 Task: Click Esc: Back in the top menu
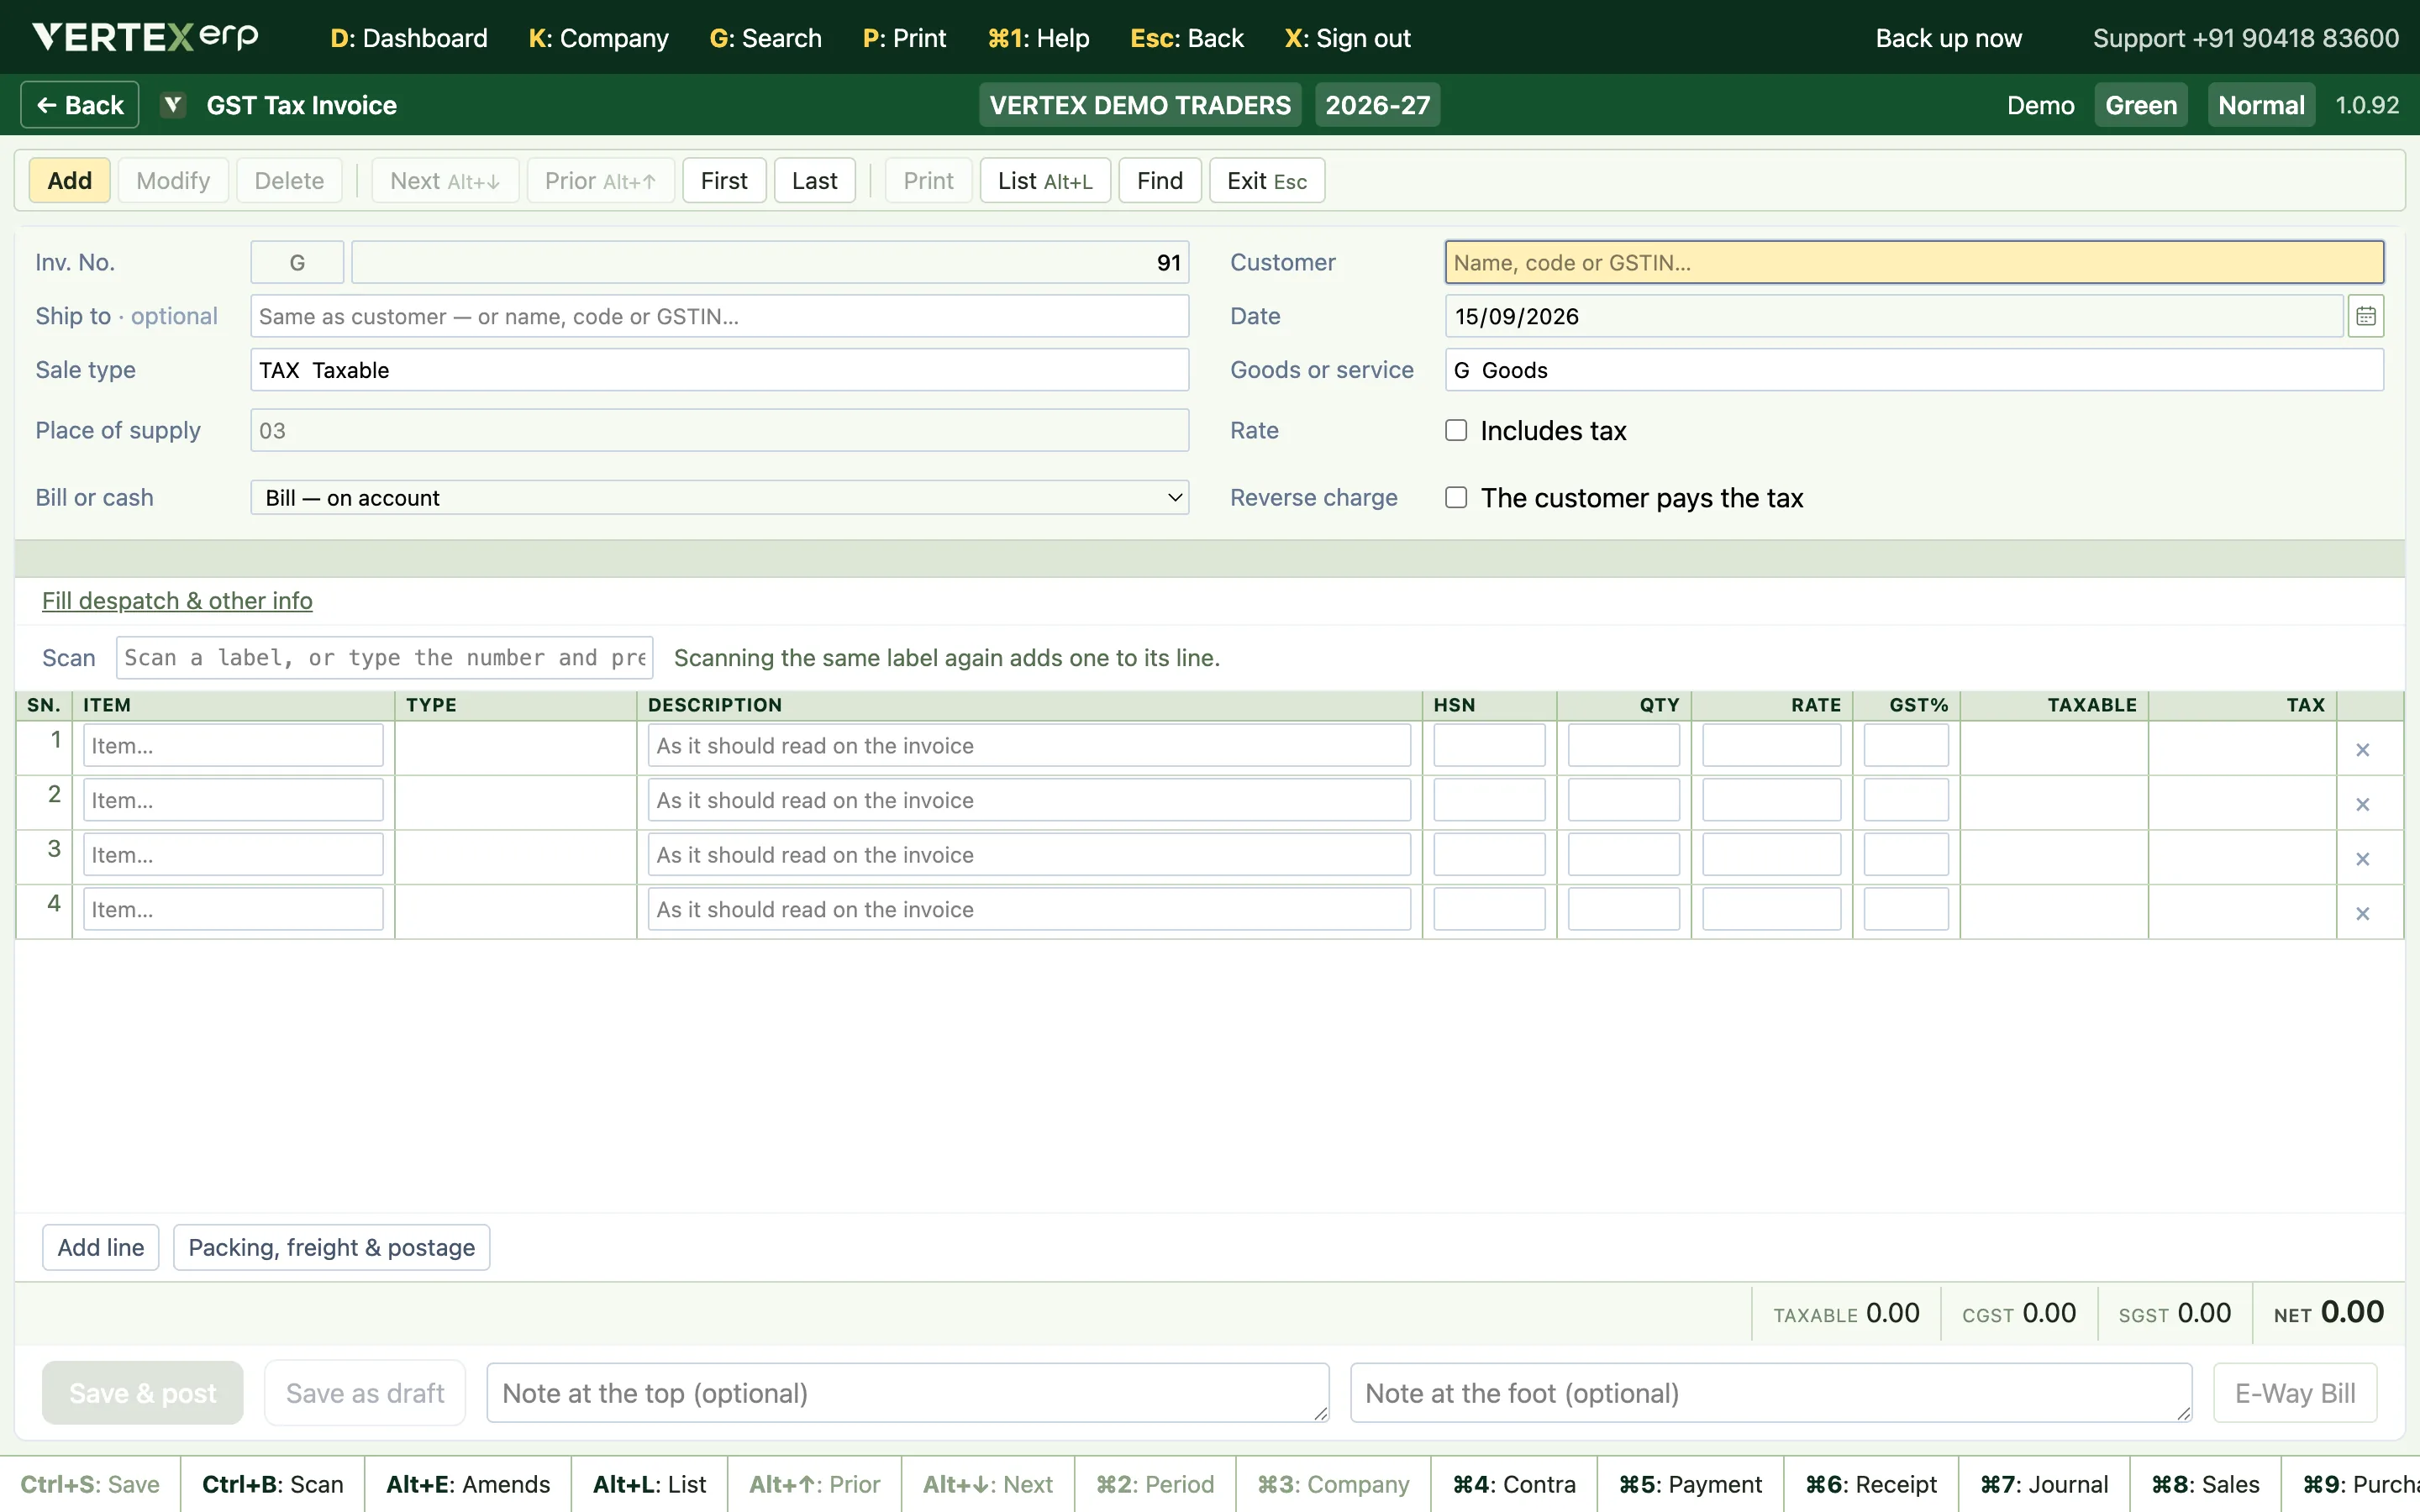tap(1186, 38)
